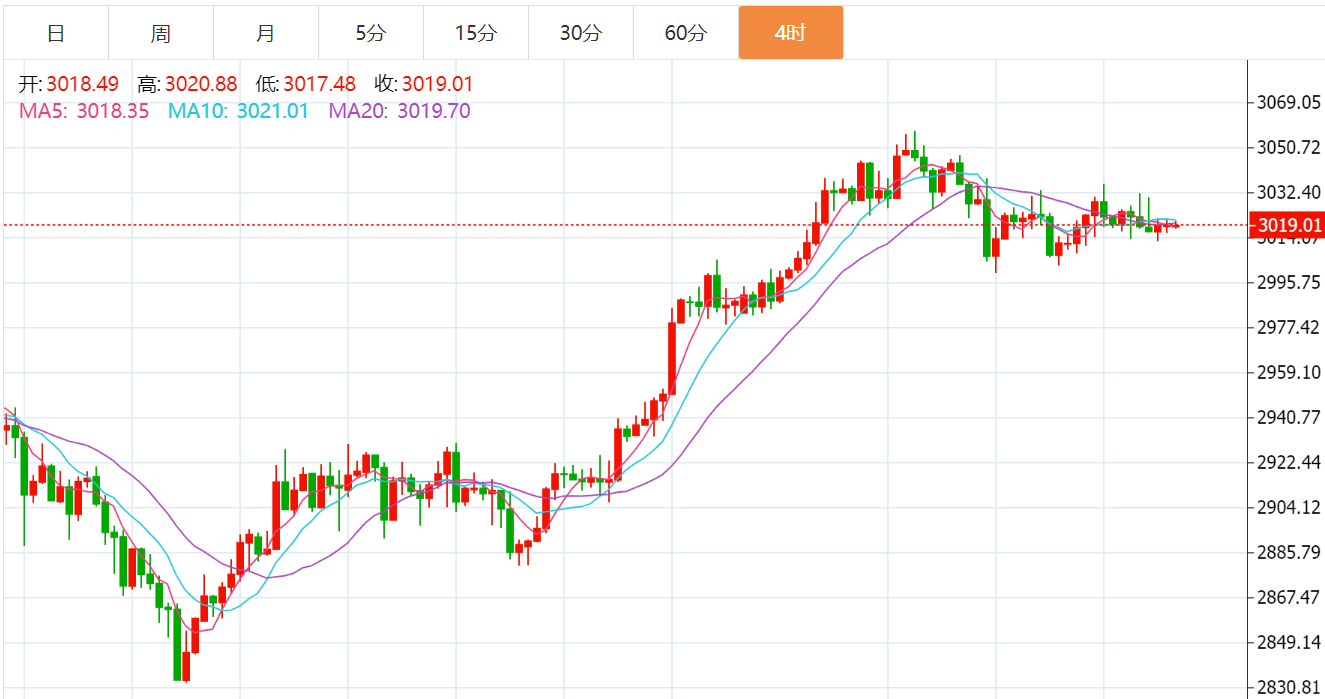Open the 月 monthly chart tab

[266, 33]
